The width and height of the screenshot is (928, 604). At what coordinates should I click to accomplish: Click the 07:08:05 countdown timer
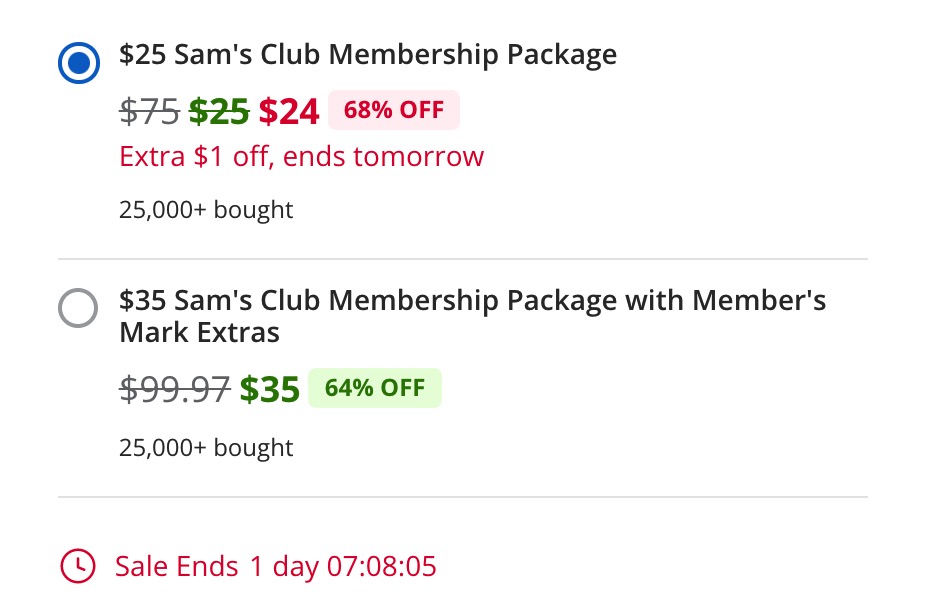[x=381, y=566]
